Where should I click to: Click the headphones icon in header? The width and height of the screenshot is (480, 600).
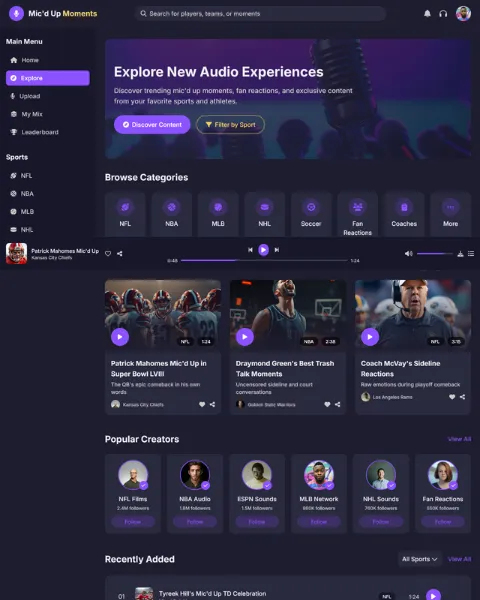(x=443, y=14)
